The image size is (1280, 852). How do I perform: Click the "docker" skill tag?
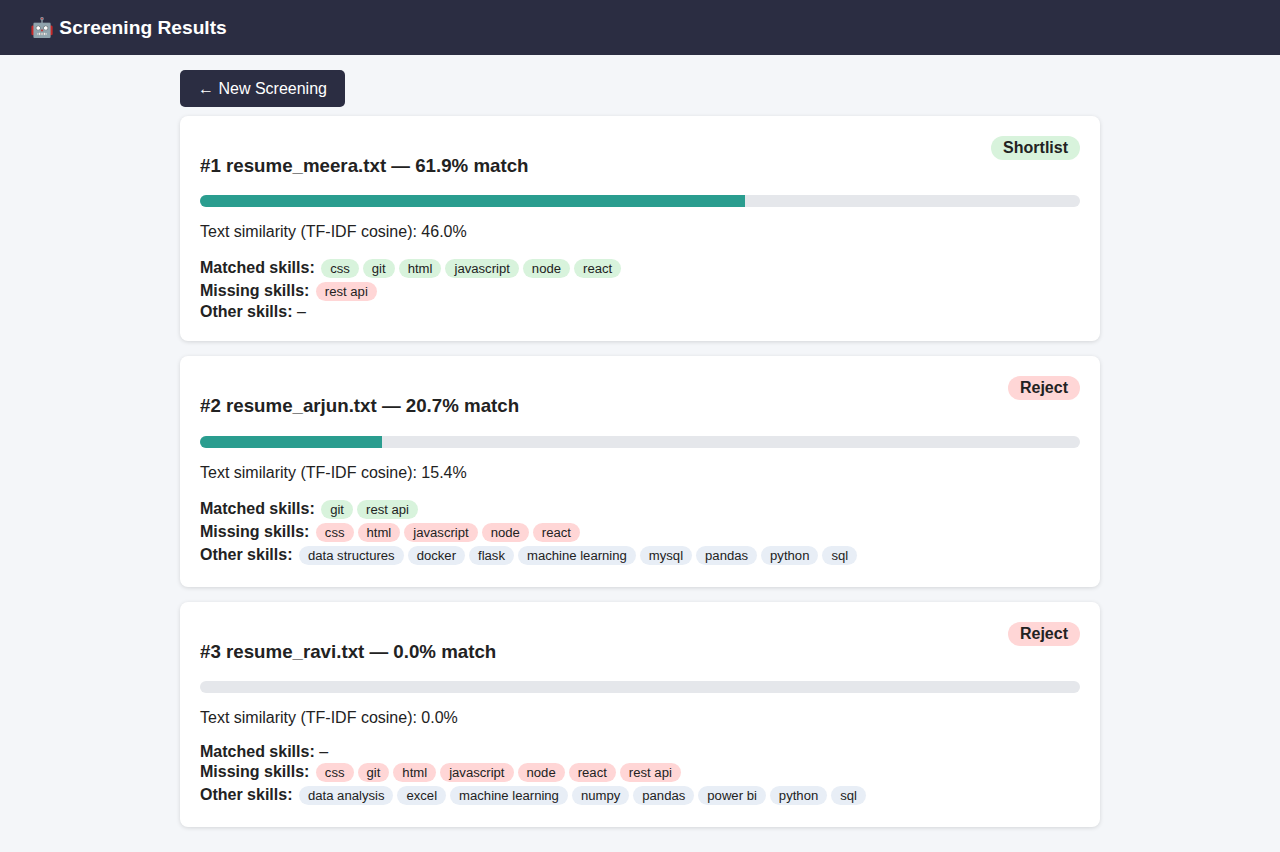tap(436, 555)
